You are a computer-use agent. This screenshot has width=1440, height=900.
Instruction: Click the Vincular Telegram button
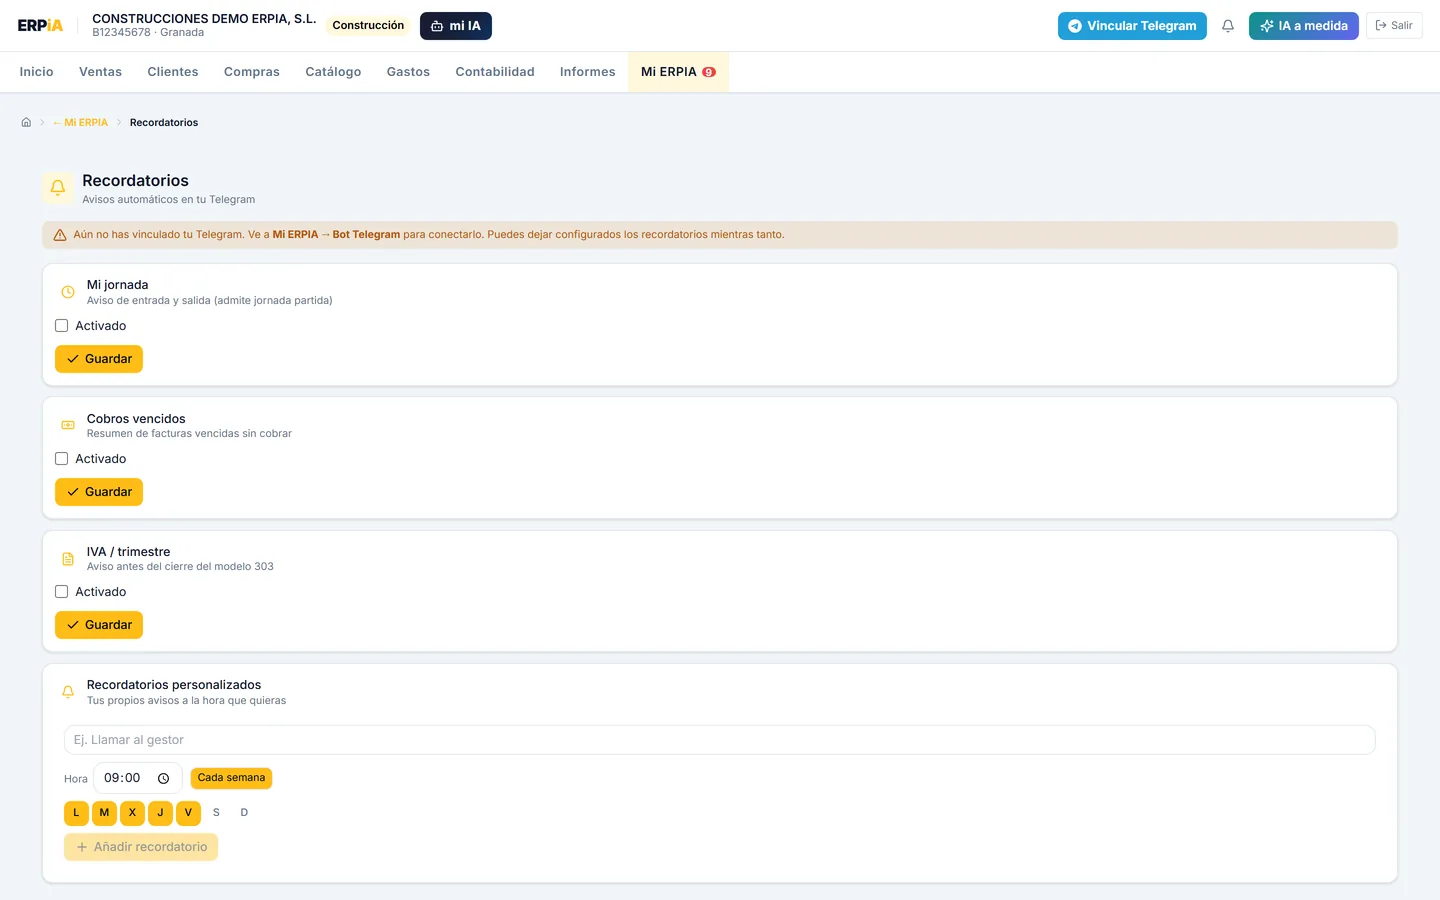point(1132,26)
